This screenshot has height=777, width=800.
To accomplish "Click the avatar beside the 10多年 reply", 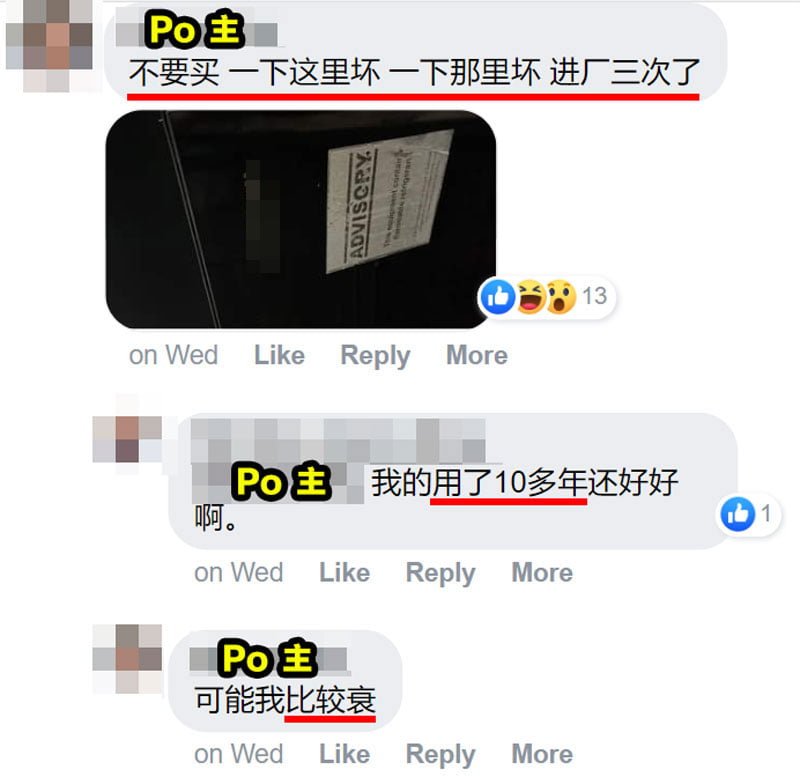I will [x=128, y=440].
